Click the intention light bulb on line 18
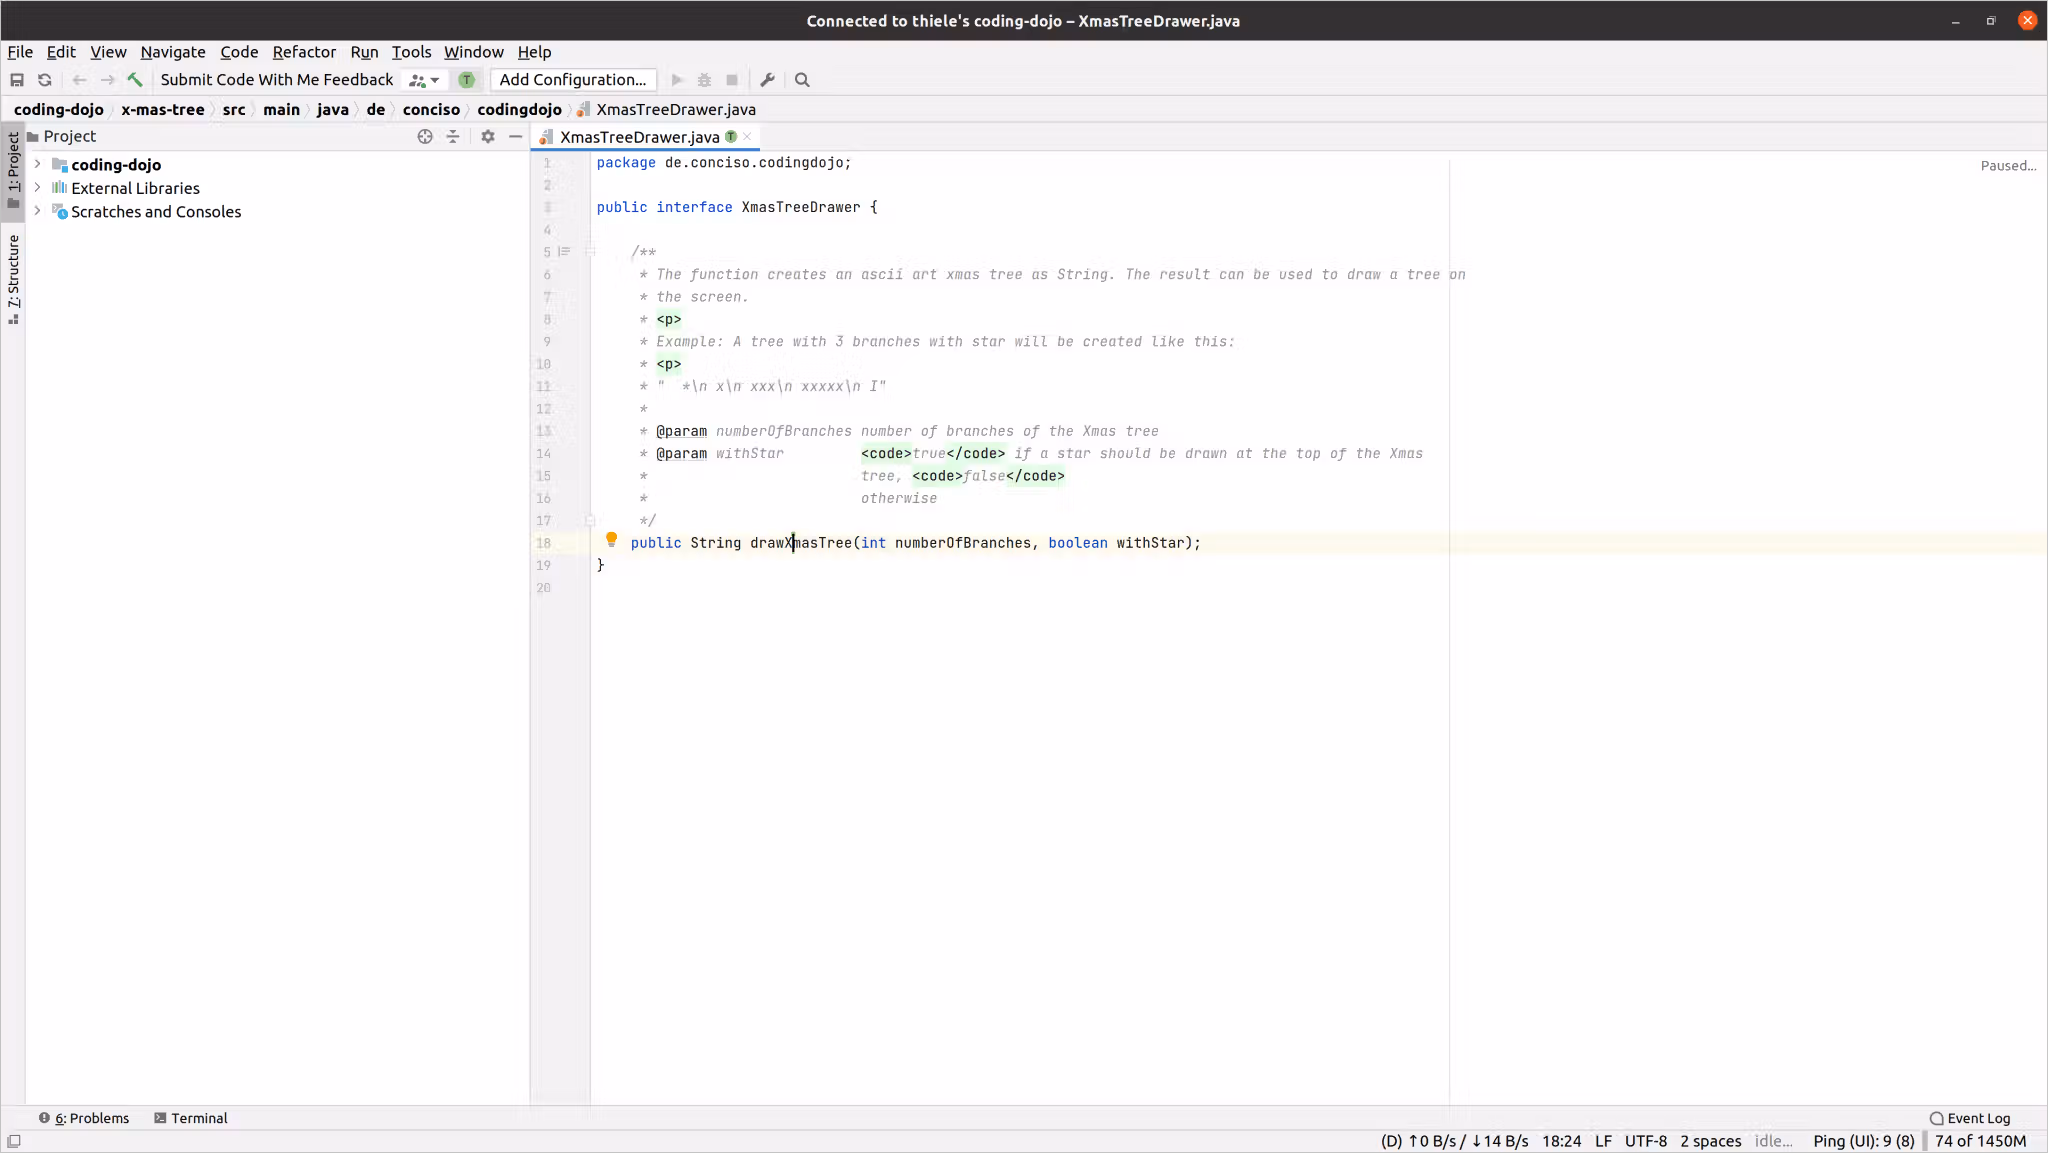The width and height of the screenshot is (2048, 1153). (611, 541)
